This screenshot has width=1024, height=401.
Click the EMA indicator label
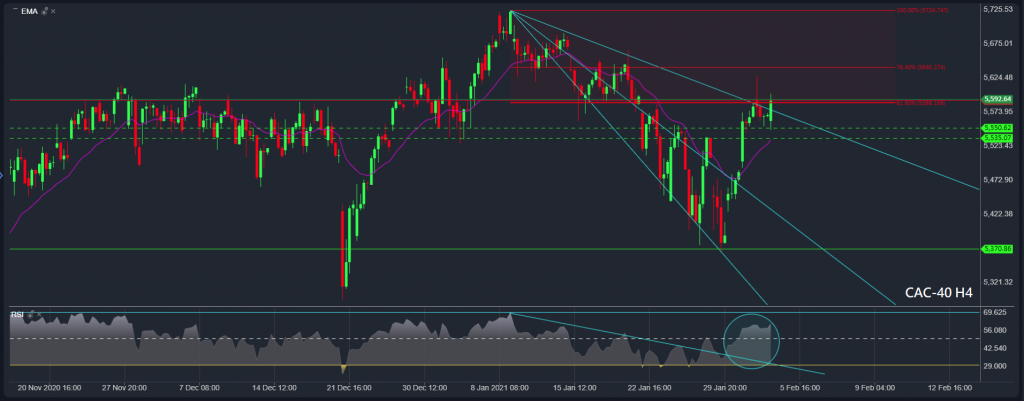[x=29, y=9]
